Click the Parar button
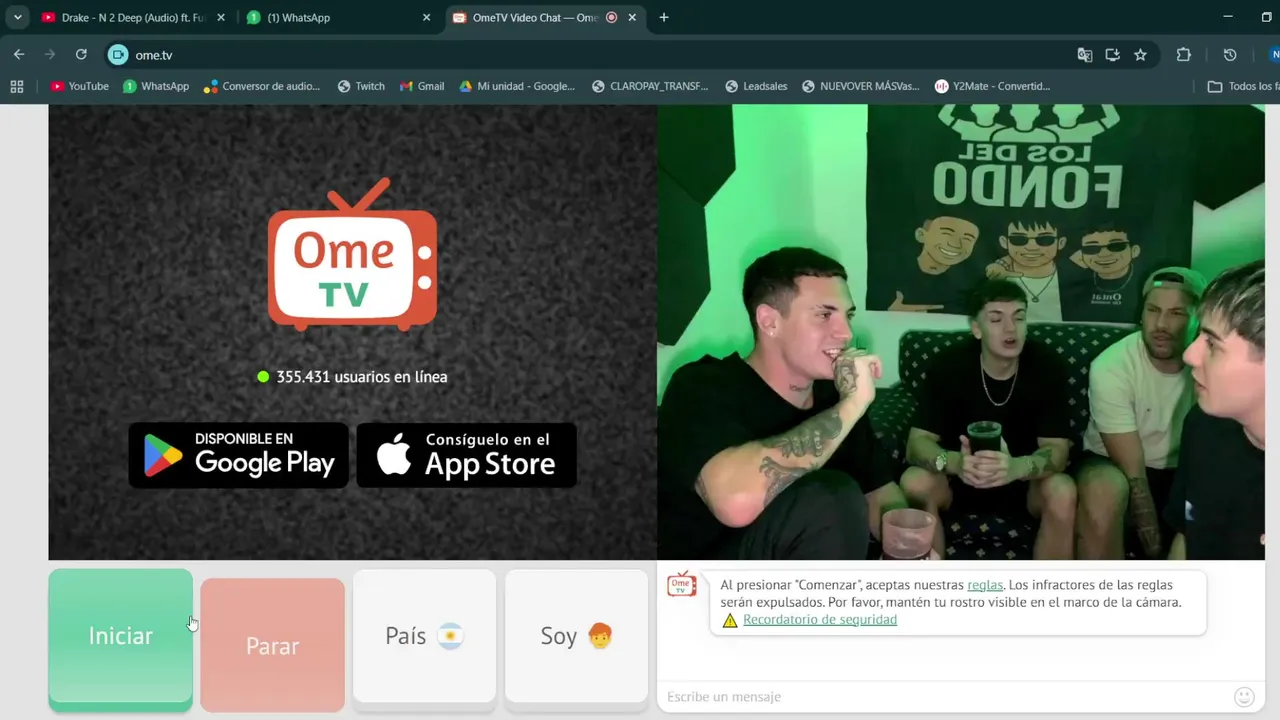The height and width of the screenshot is (720, 1280). pos(272,646)
